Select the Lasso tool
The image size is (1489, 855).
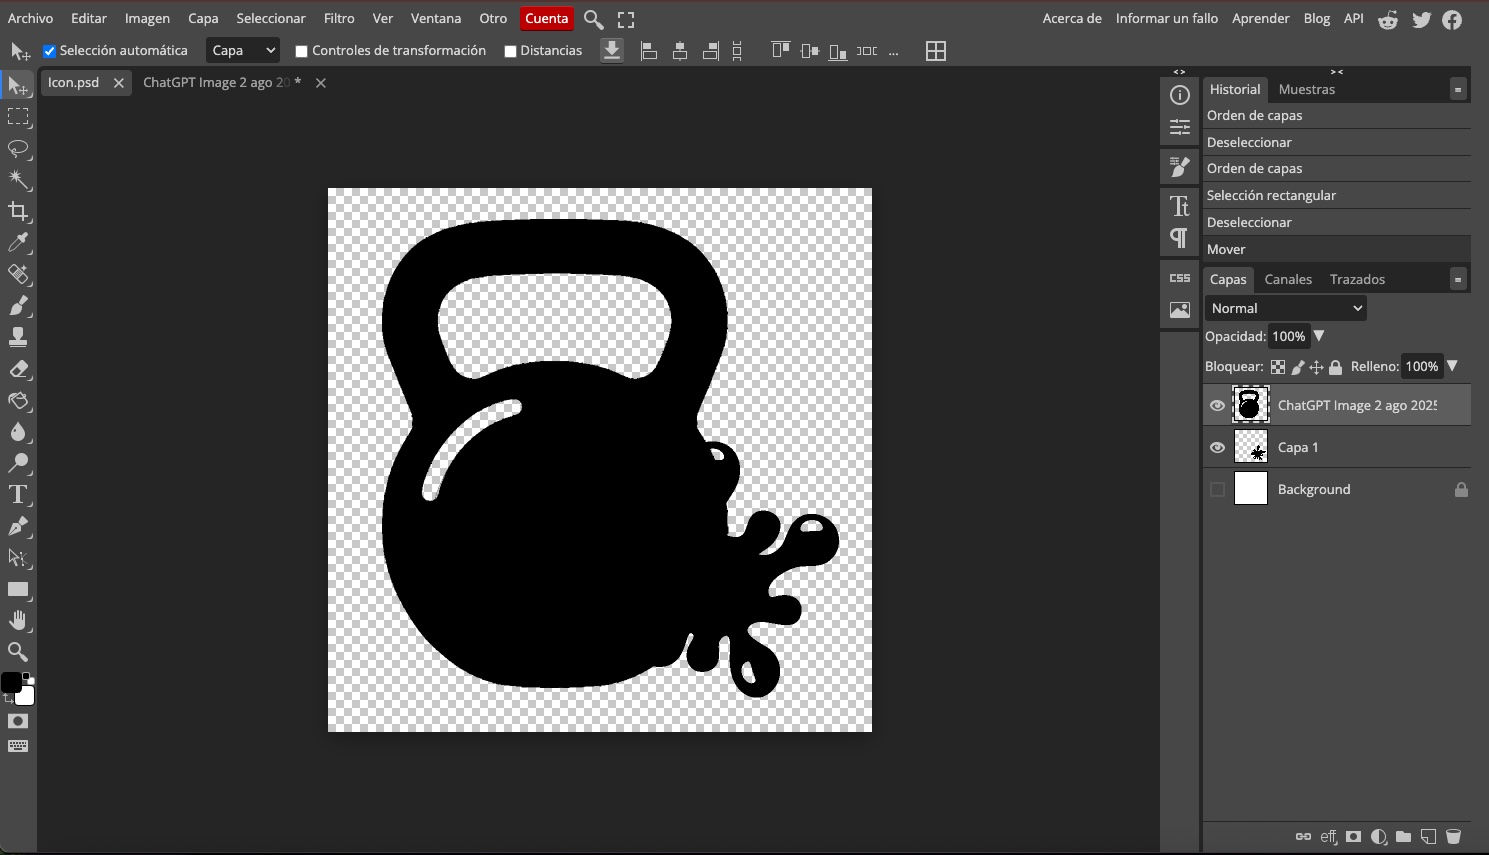pyautogui.click(x=18, y=149)
